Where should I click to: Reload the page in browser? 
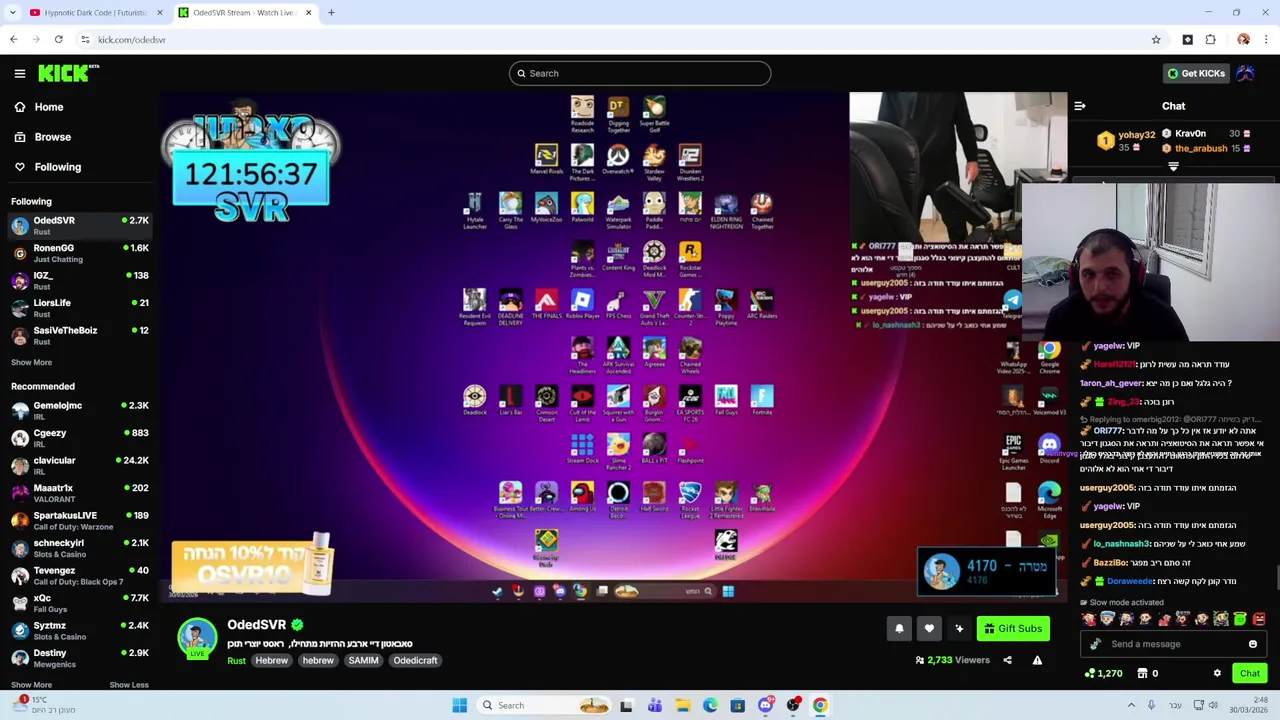tap(58, 39)
